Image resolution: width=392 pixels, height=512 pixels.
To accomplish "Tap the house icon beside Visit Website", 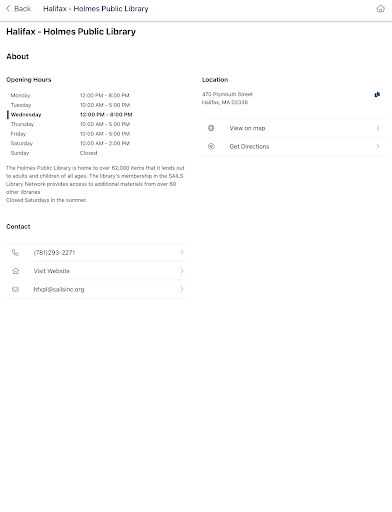I will click(x=15, y=271).
